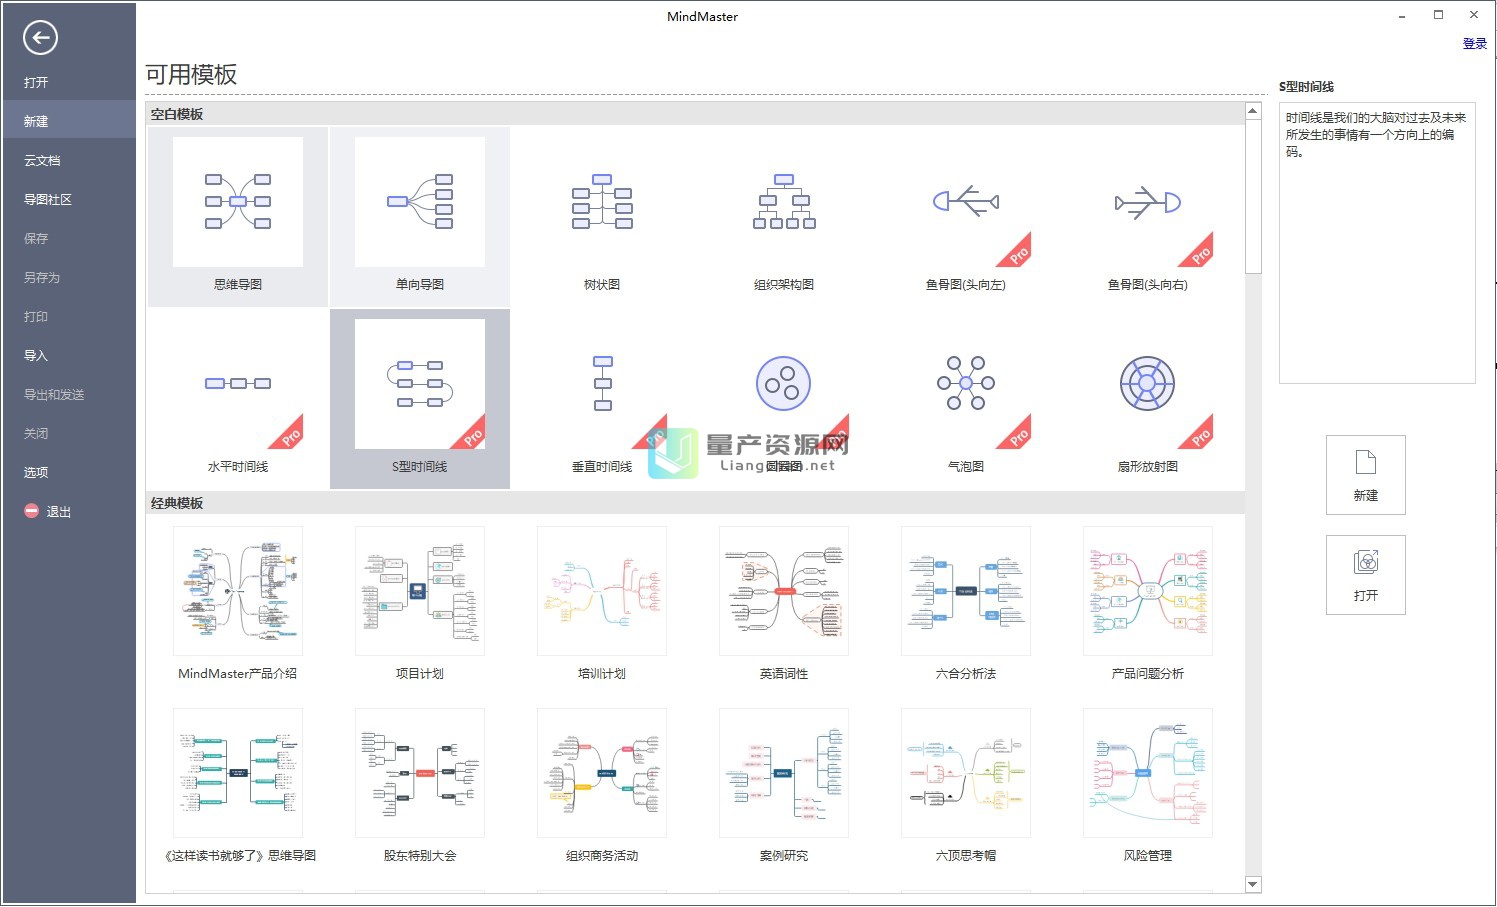Open 选项 from the sidebar
The image size is (1497, 907).
click(68, 472)
